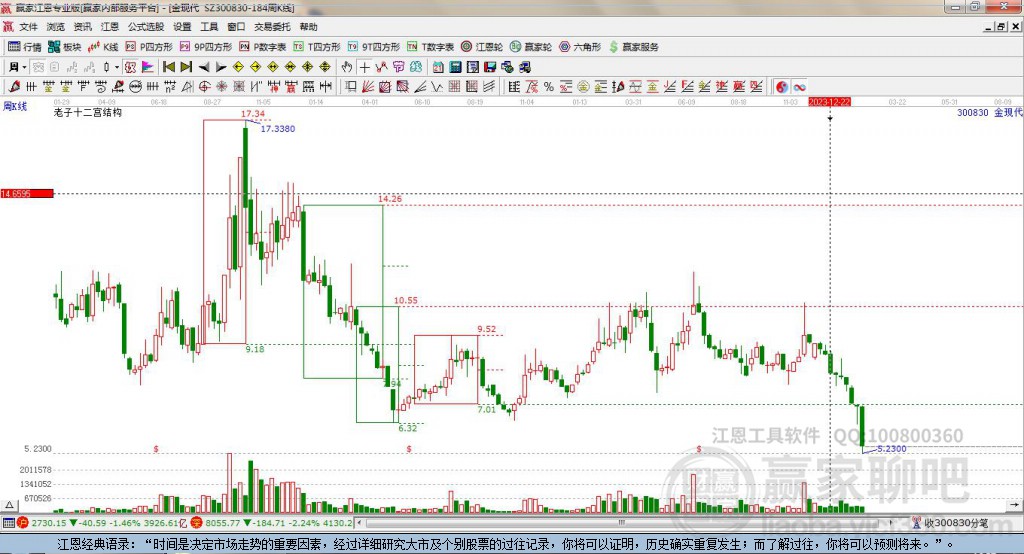Click the red 14.6595 price tag
The width and height of the screenshot is (1024, 554).
point(27,193)
